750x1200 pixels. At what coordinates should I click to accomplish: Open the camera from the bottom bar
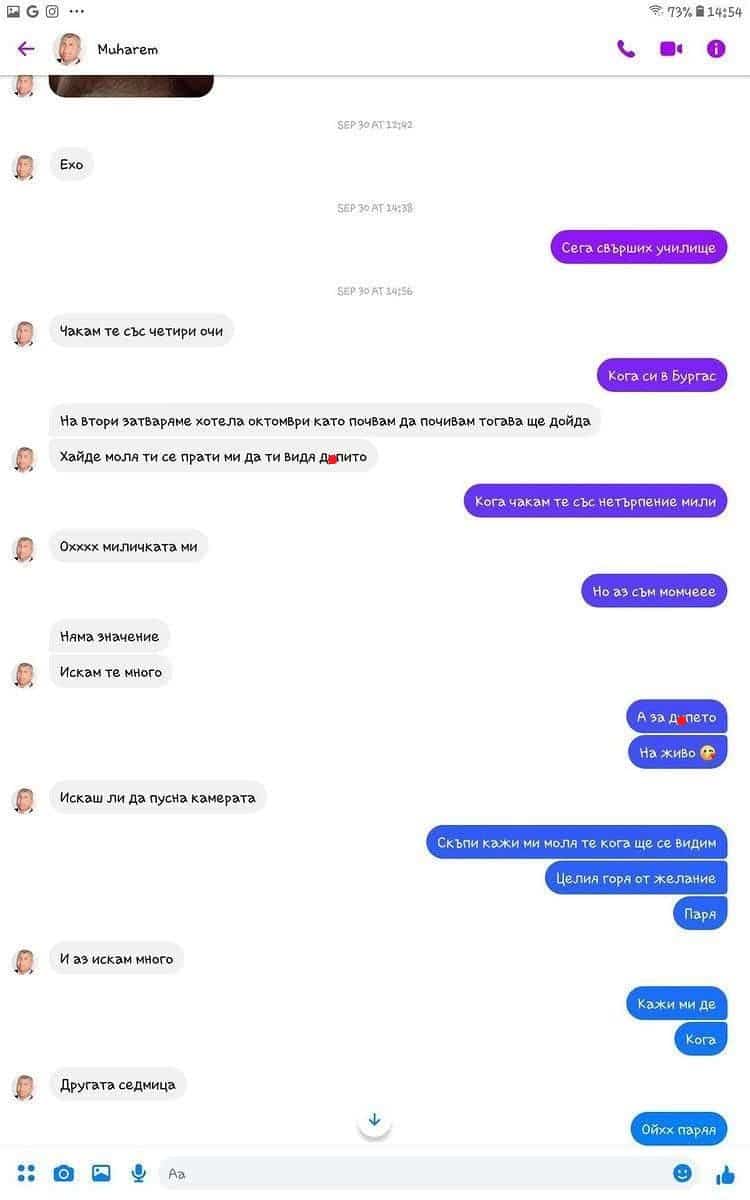point(64,1173)
